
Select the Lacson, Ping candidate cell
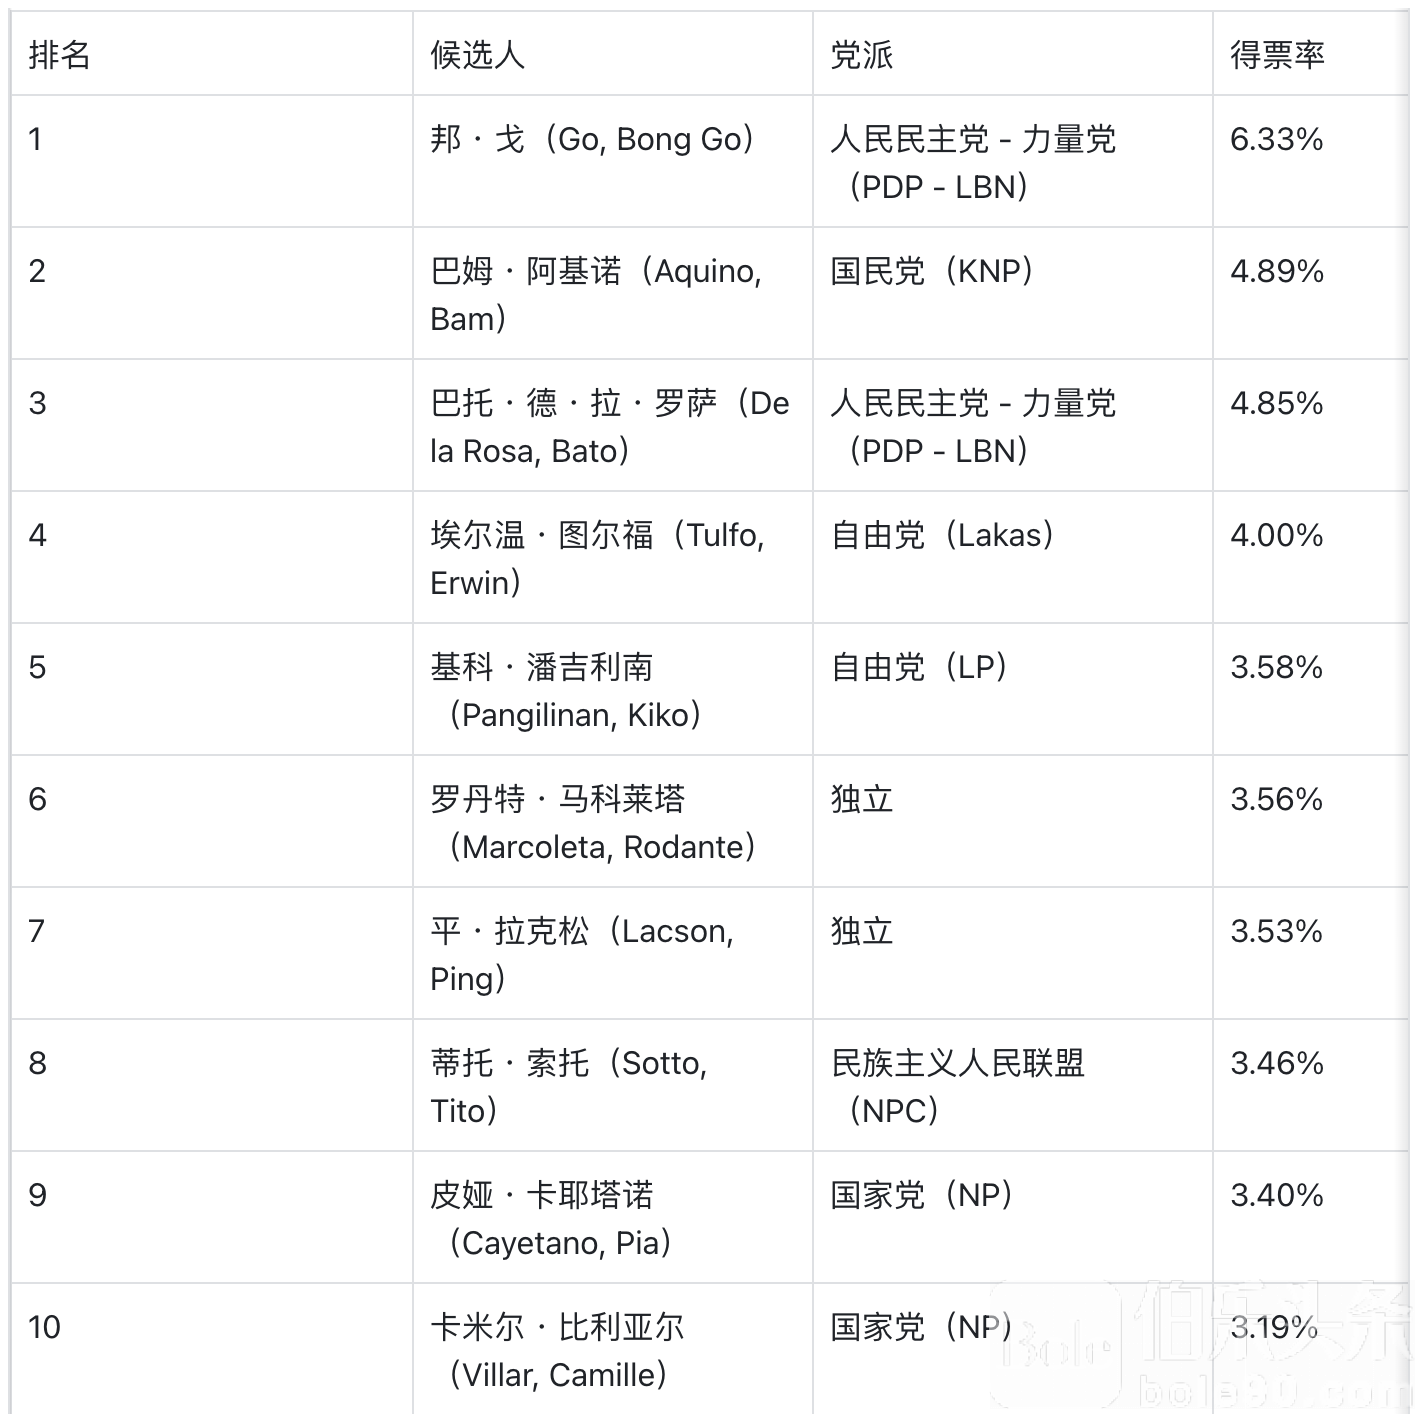[x=582, y=954]
